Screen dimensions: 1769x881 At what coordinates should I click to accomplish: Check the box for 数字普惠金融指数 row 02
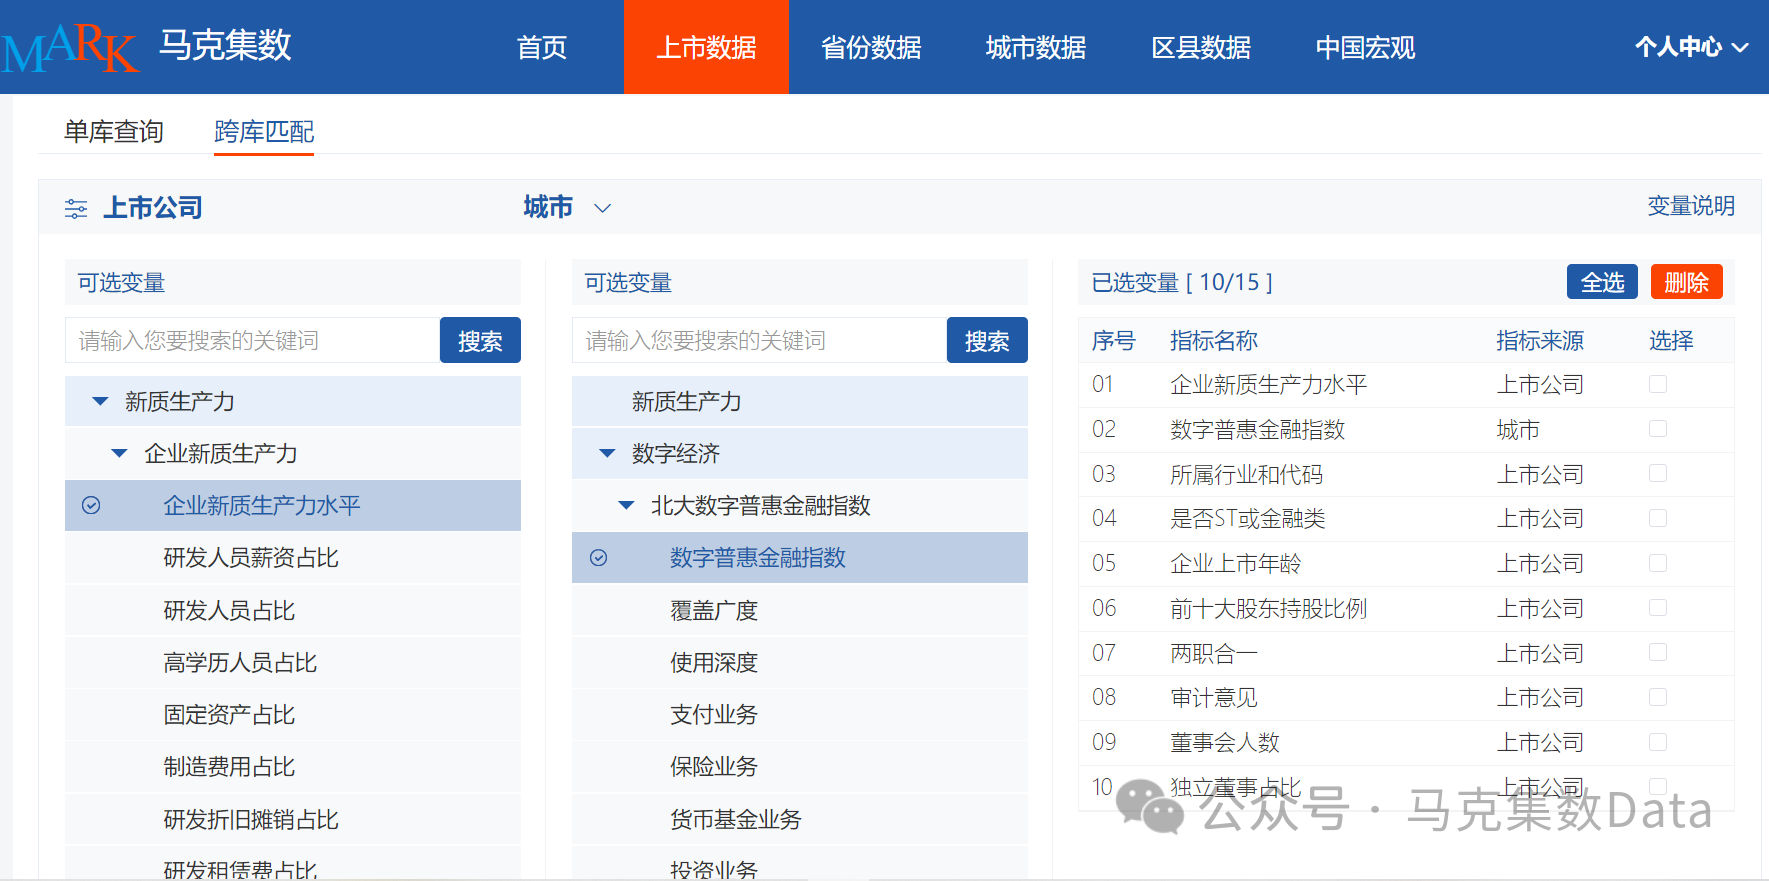(1658, 429)
